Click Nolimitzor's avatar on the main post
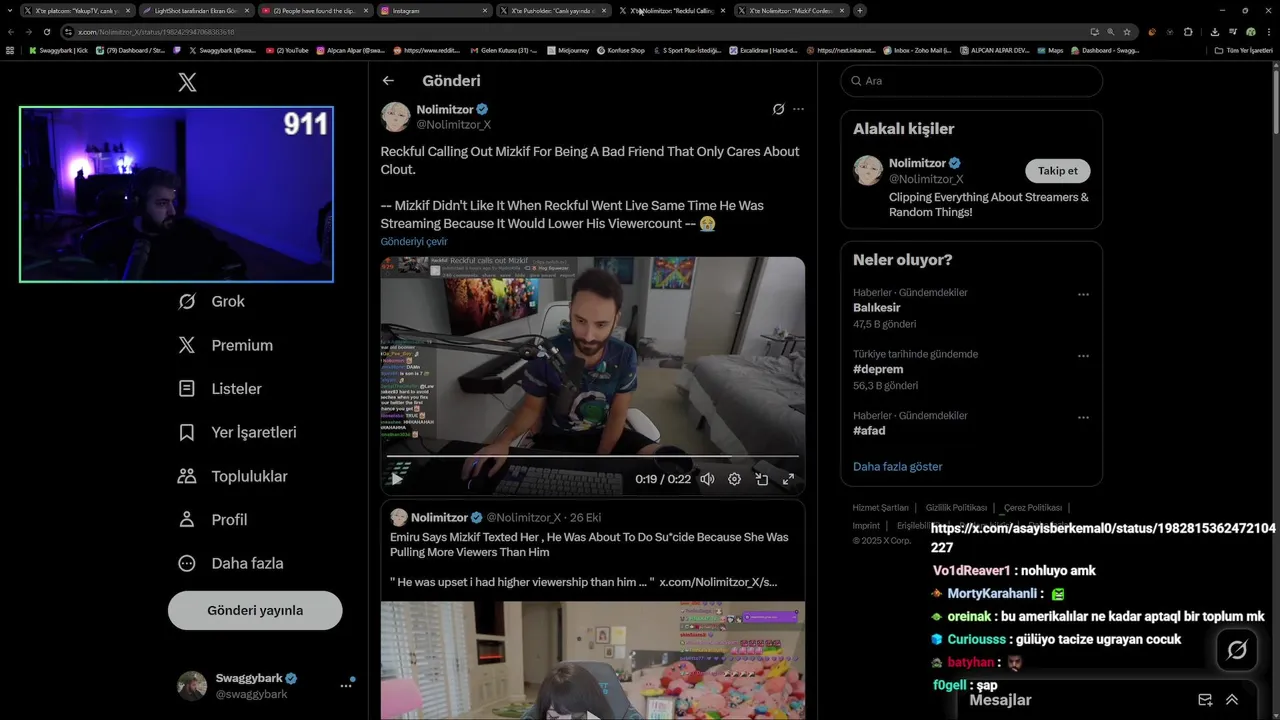The height and width of the screenshot is (720, 1280). point(395,116)
